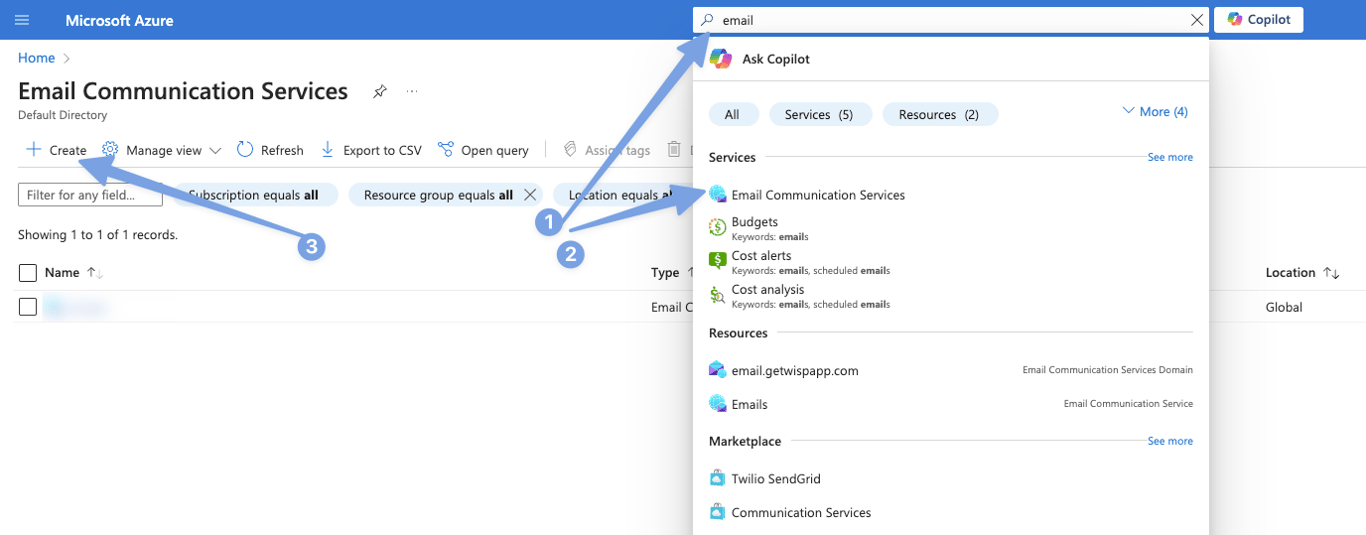Select the Resources (2) filter pill
This screenshot has height=535, width=1366.
coord(940,114)
